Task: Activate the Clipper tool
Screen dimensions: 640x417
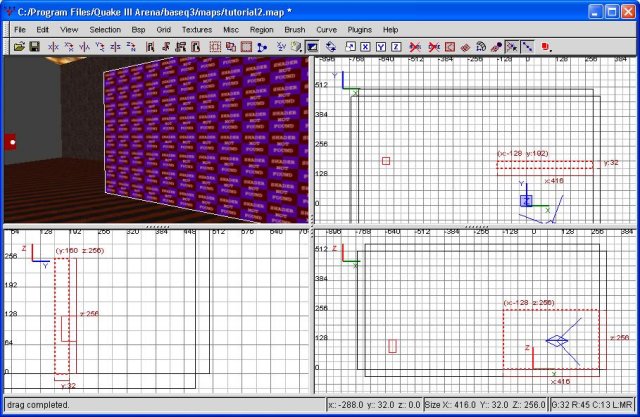Action: point(262,47)
